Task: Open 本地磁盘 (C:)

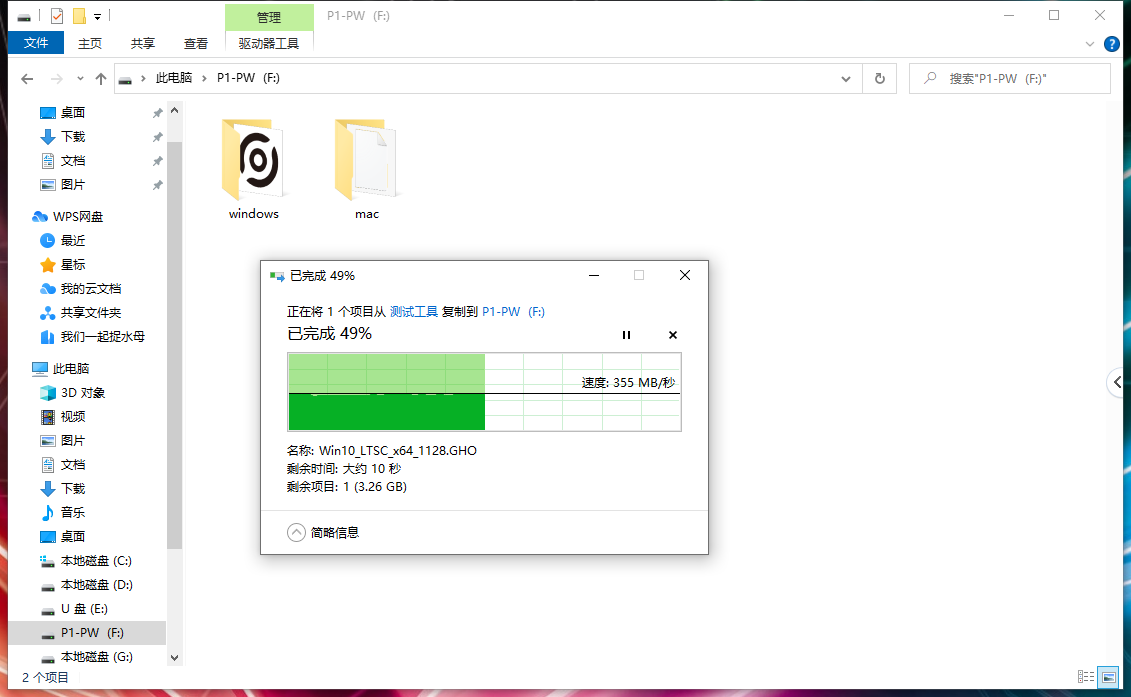Action: click(96, 561)
